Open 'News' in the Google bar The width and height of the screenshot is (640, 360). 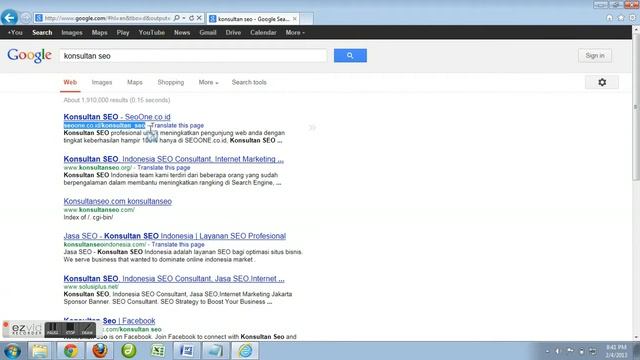(182, 32)
